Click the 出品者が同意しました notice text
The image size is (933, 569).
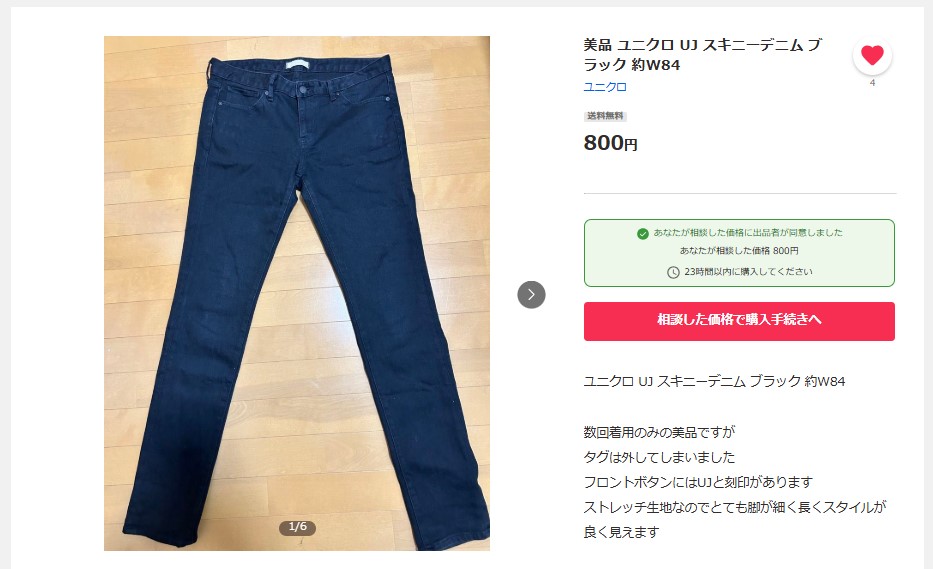(748, 233)
